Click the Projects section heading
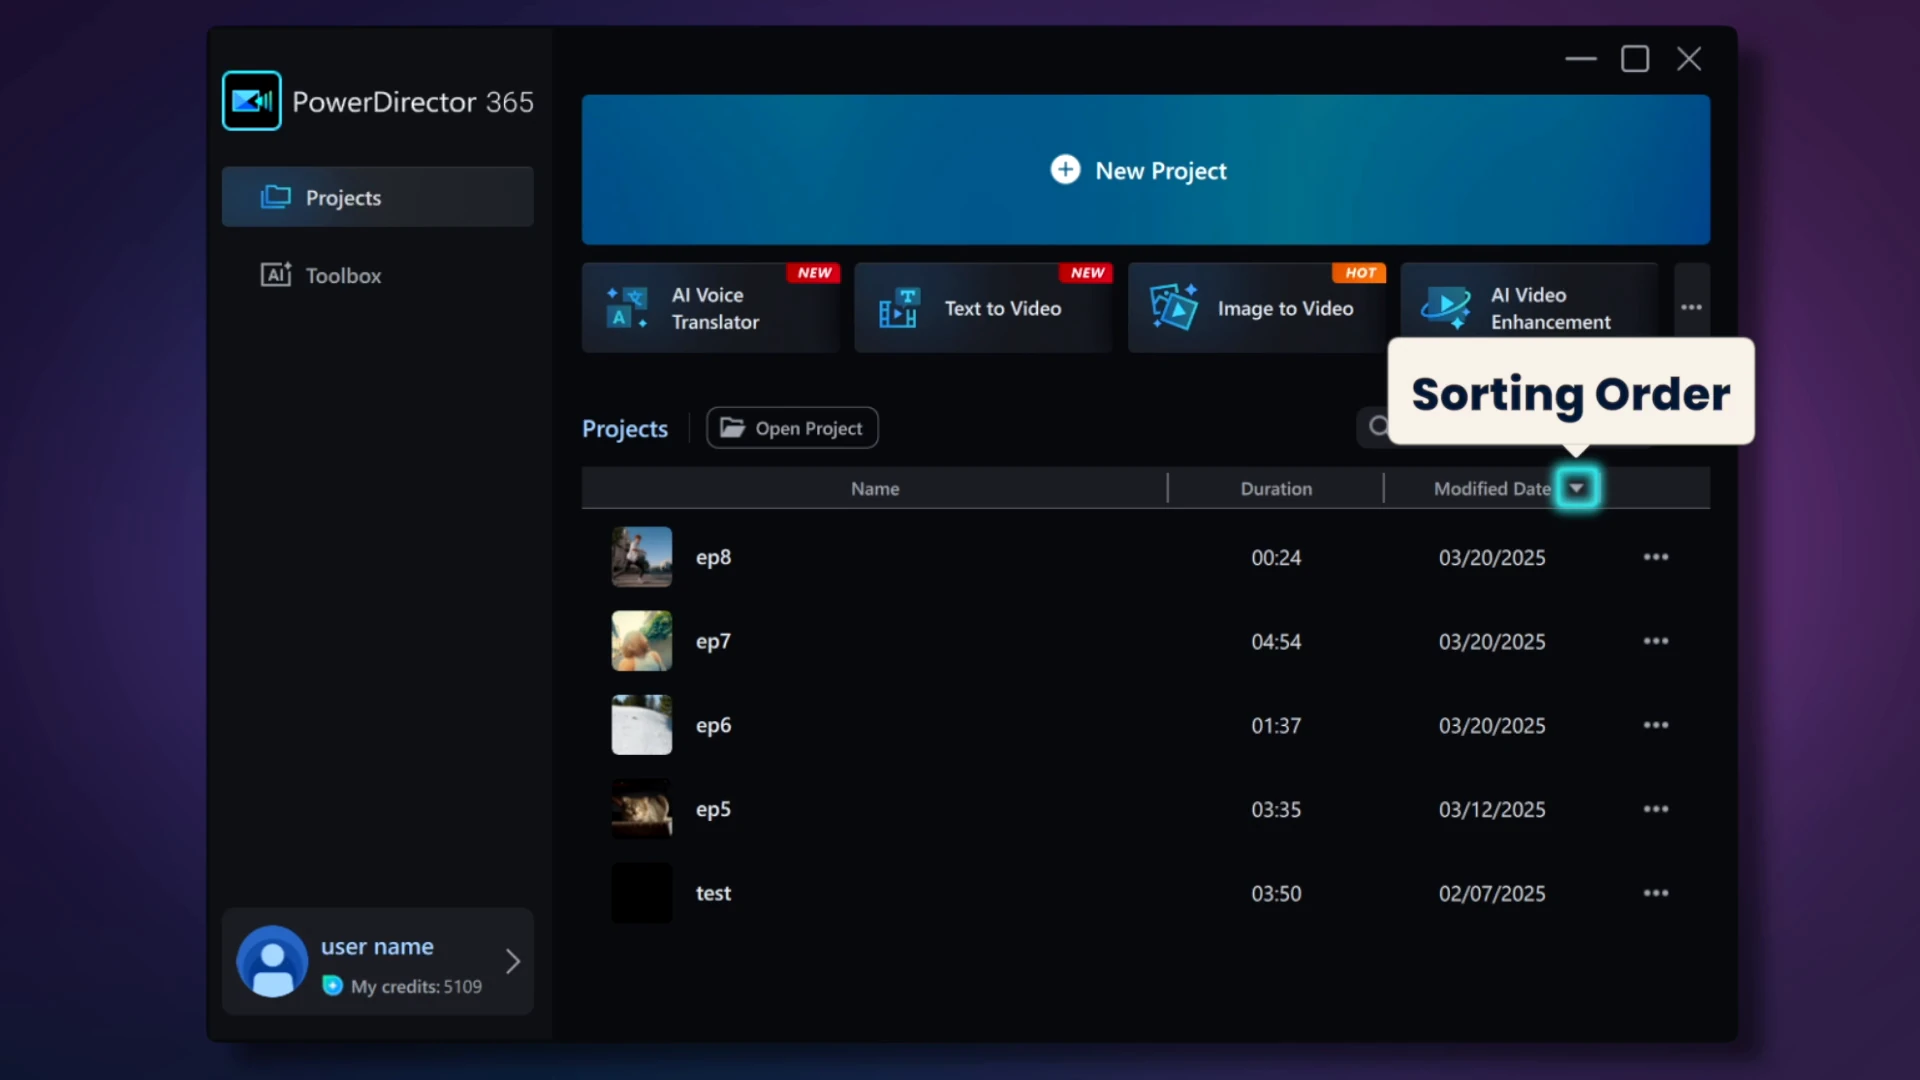The width and height of the screenshot is (1920, 1080). tap(625, 429)
